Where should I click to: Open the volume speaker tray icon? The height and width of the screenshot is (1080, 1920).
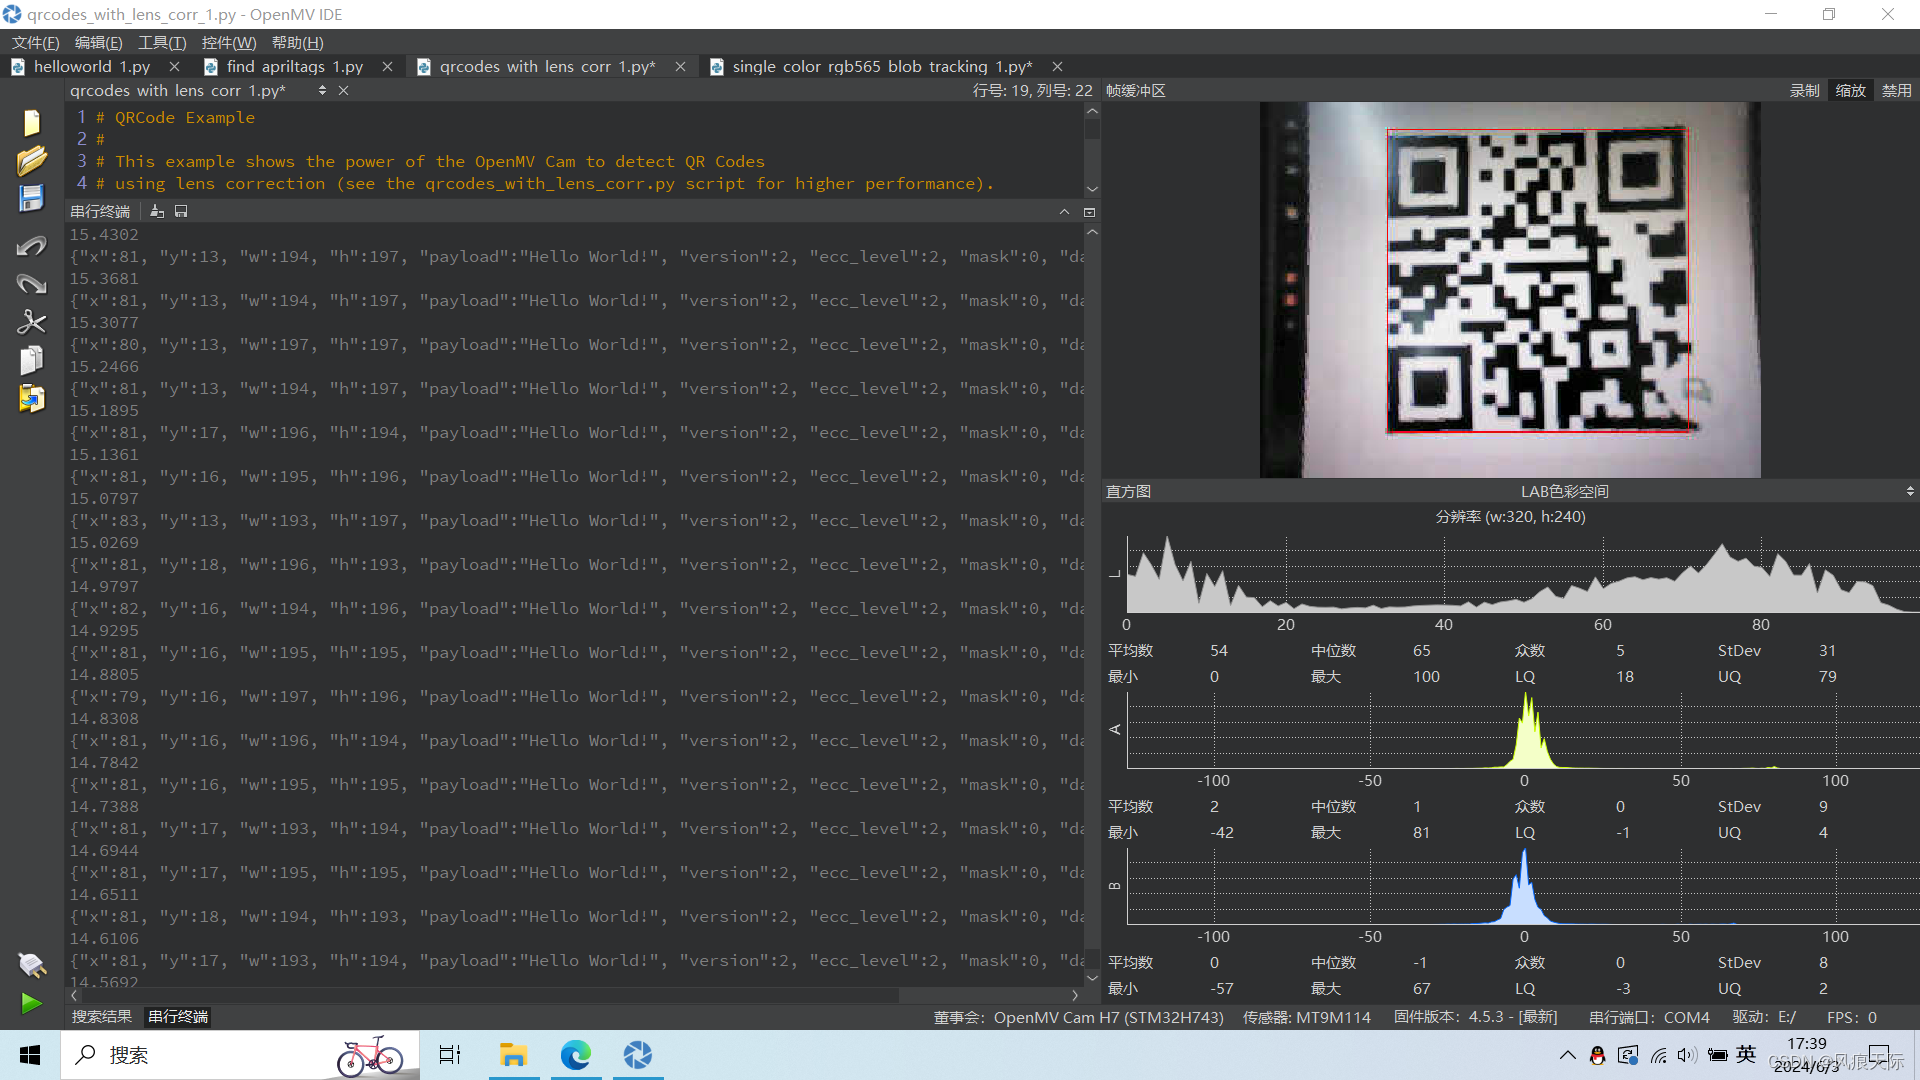tap(1687, 1055)
